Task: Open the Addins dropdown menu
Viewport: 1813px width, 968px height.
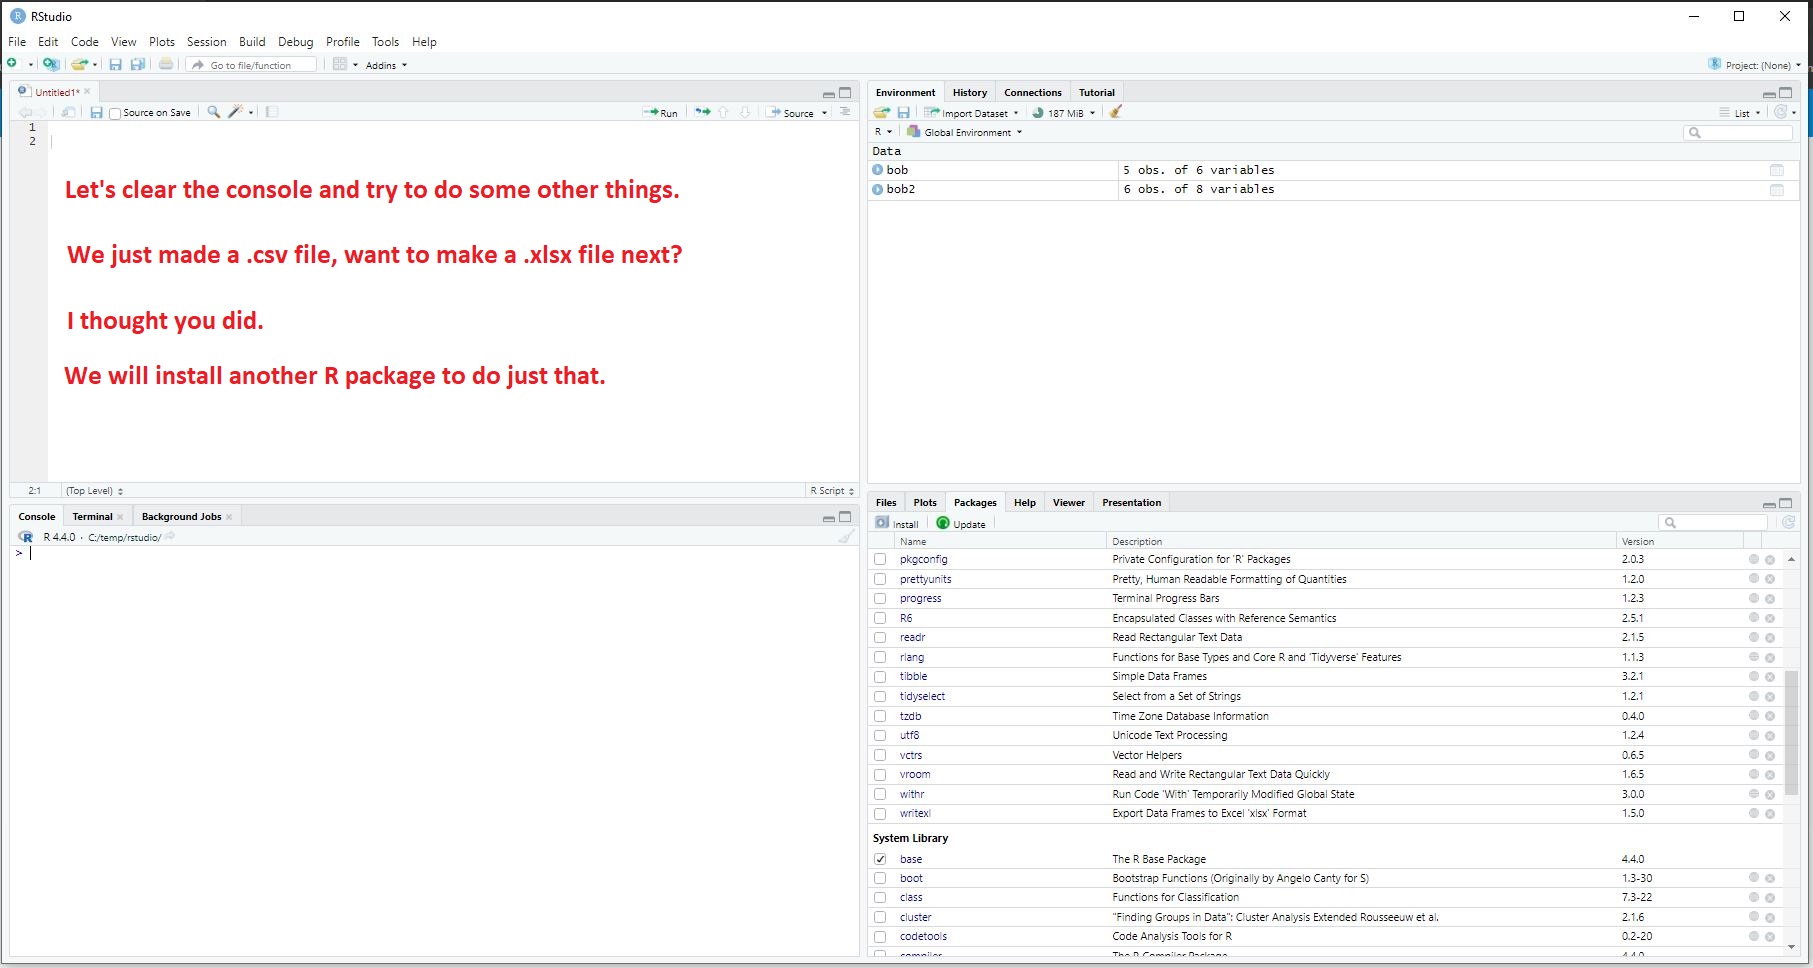Action: [386, 65]
